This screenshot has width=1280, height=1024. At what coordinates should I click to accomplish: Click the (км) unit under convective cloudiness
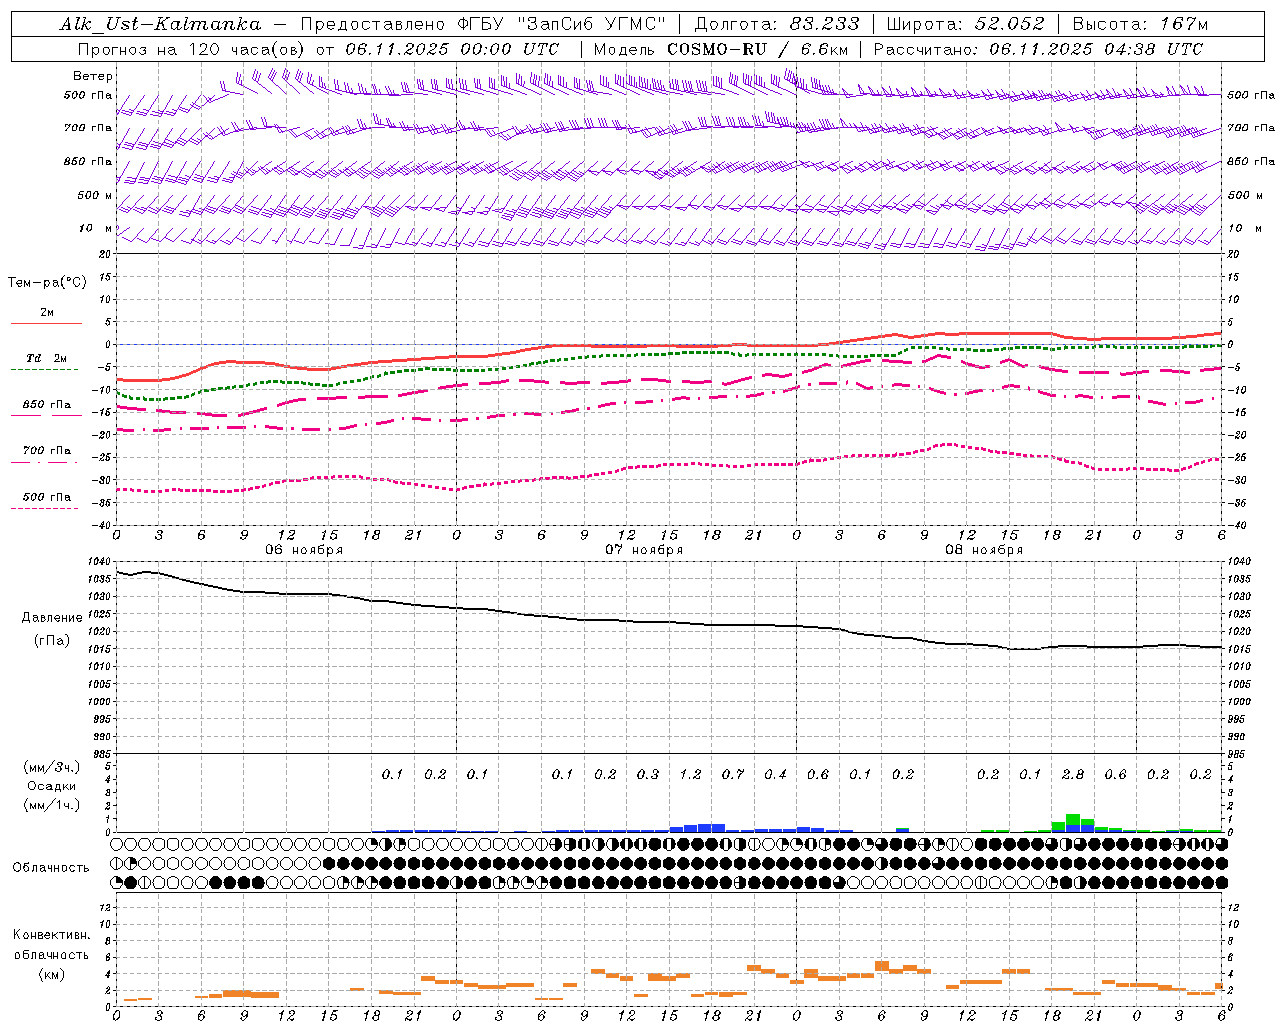click(51, 974)
